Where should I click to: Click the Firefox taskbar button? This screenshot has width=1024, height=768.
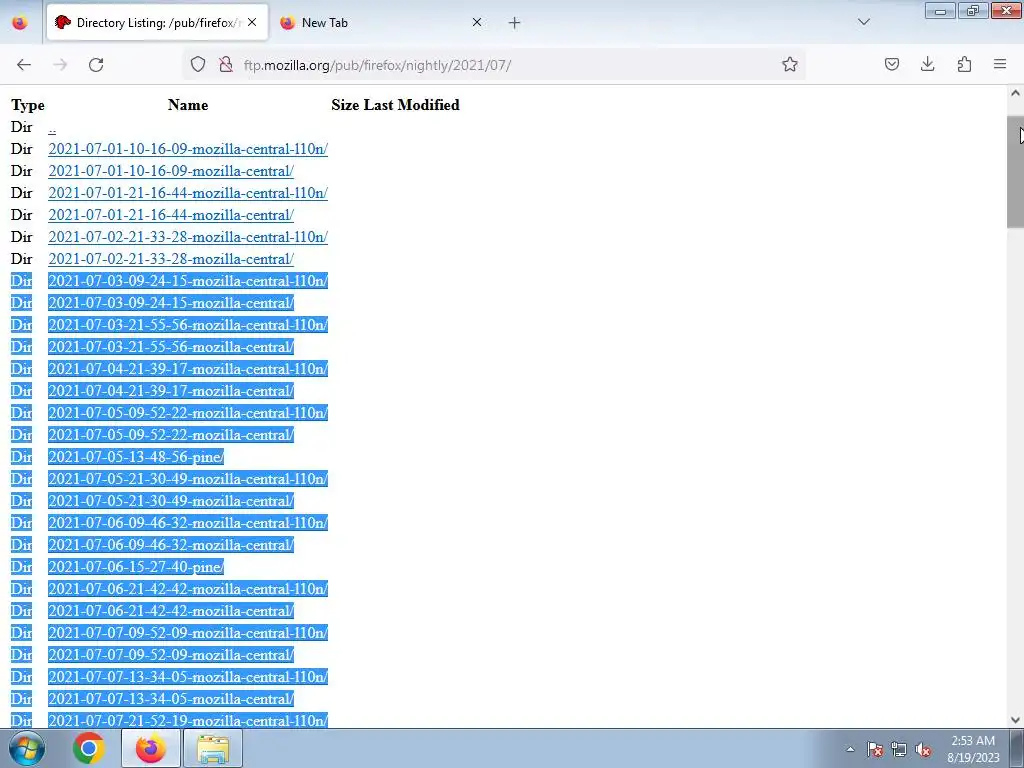(x=151, y=748)
